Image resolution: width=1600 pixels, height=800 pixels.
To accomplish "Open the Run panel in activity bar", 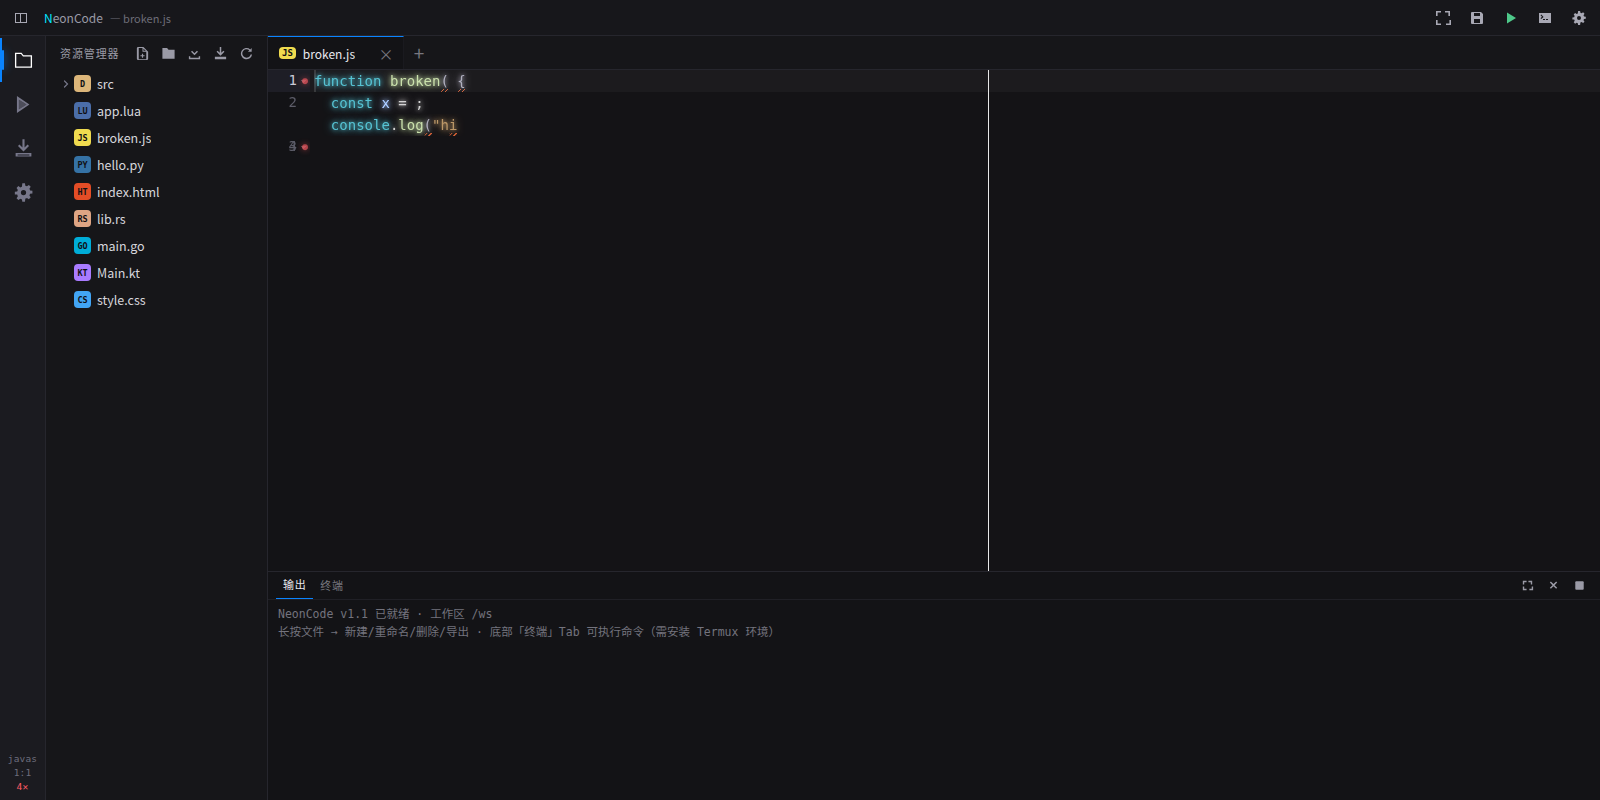I will 23,105.
